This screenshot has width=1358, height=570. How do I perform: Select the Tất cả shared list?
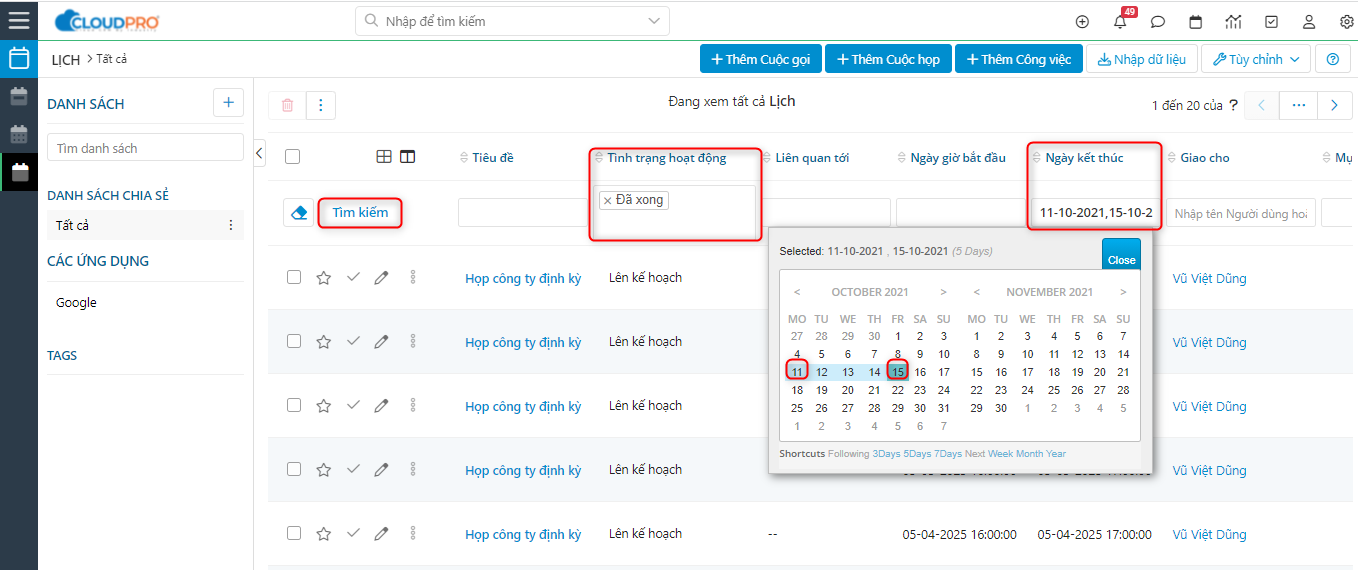(73, 225)
